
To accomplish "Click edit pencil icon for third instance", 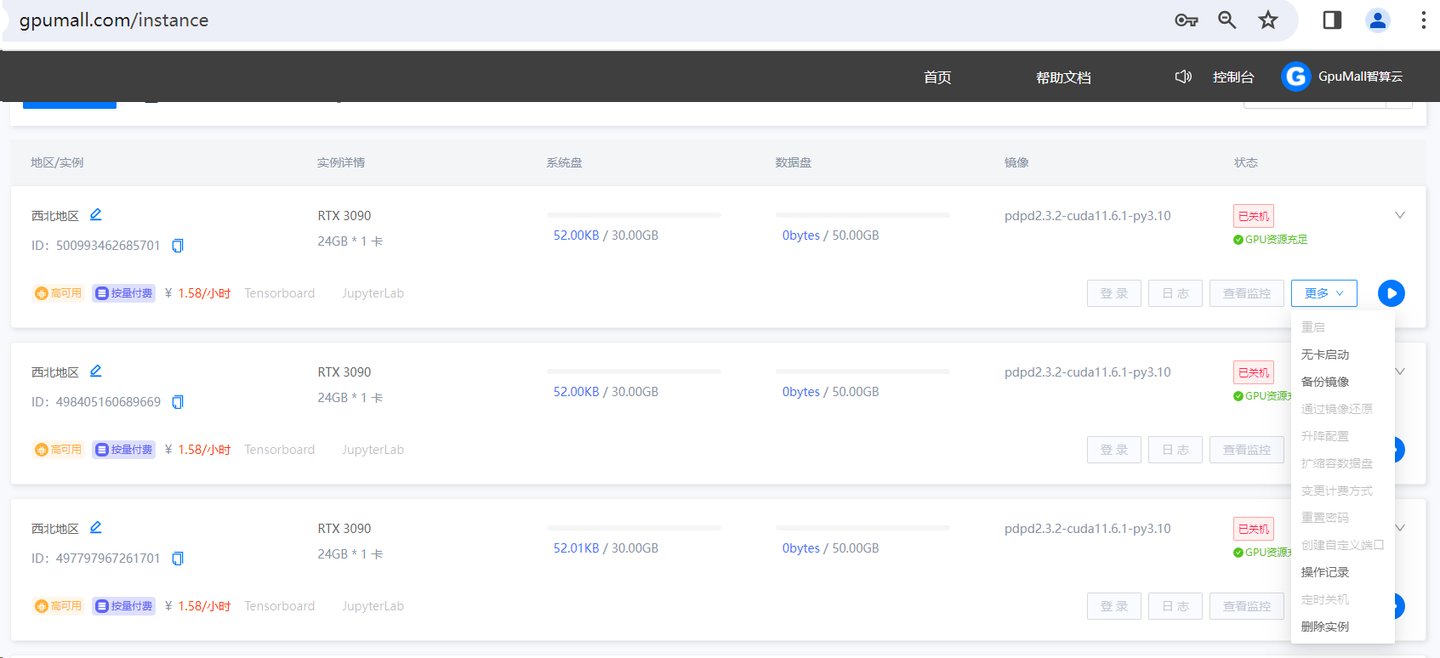I will tap(96, 527).
